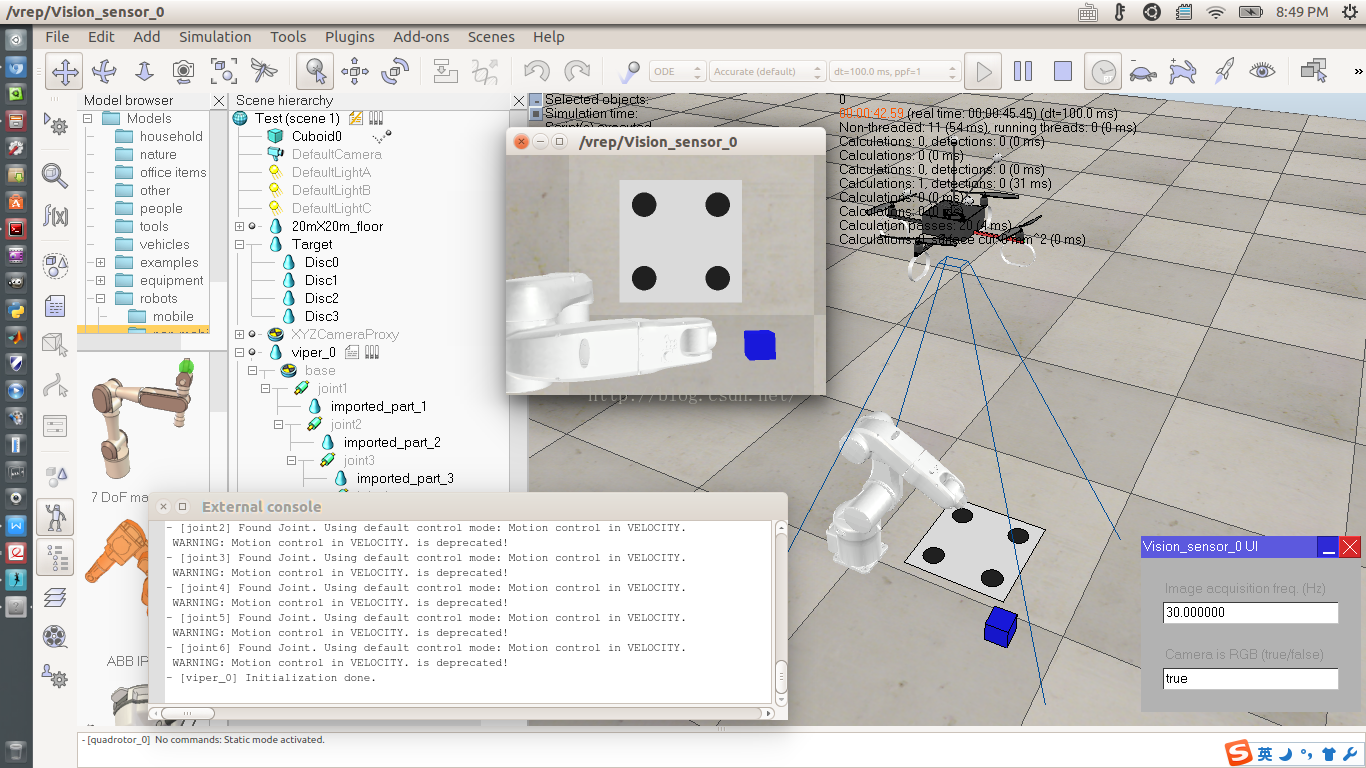Toggle real-time simulation mode
Screen dimensions: 1366x768
pyautogui.click(x=1103, y=71)
